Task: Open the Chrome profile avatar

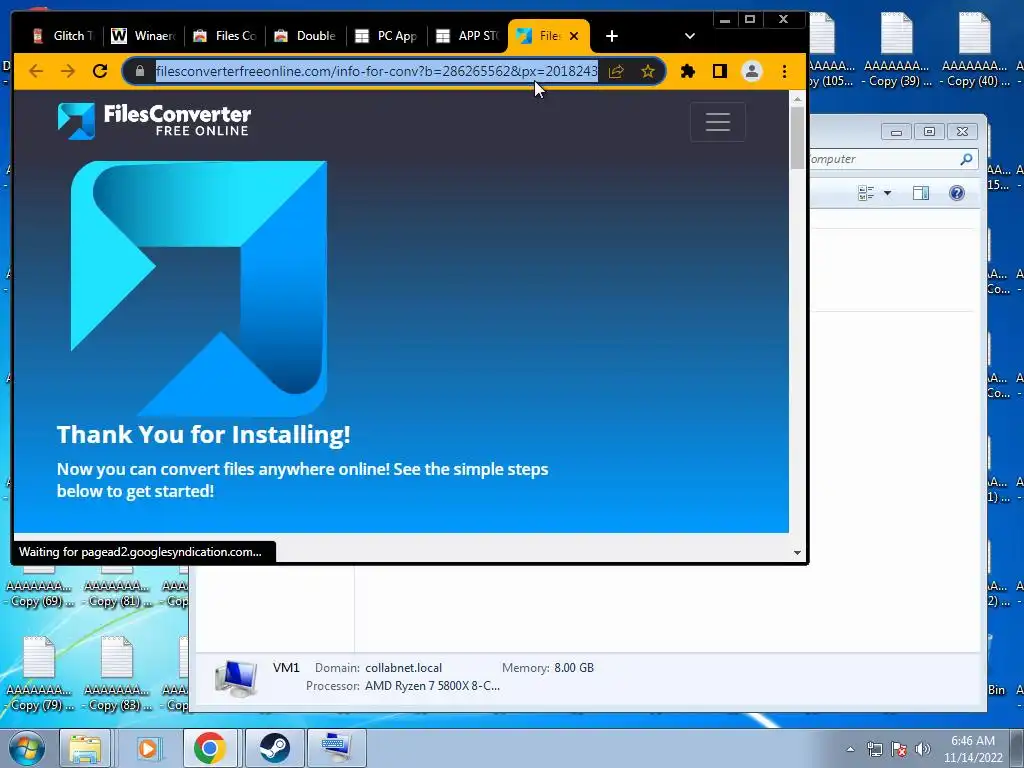Action: point(752,71)
